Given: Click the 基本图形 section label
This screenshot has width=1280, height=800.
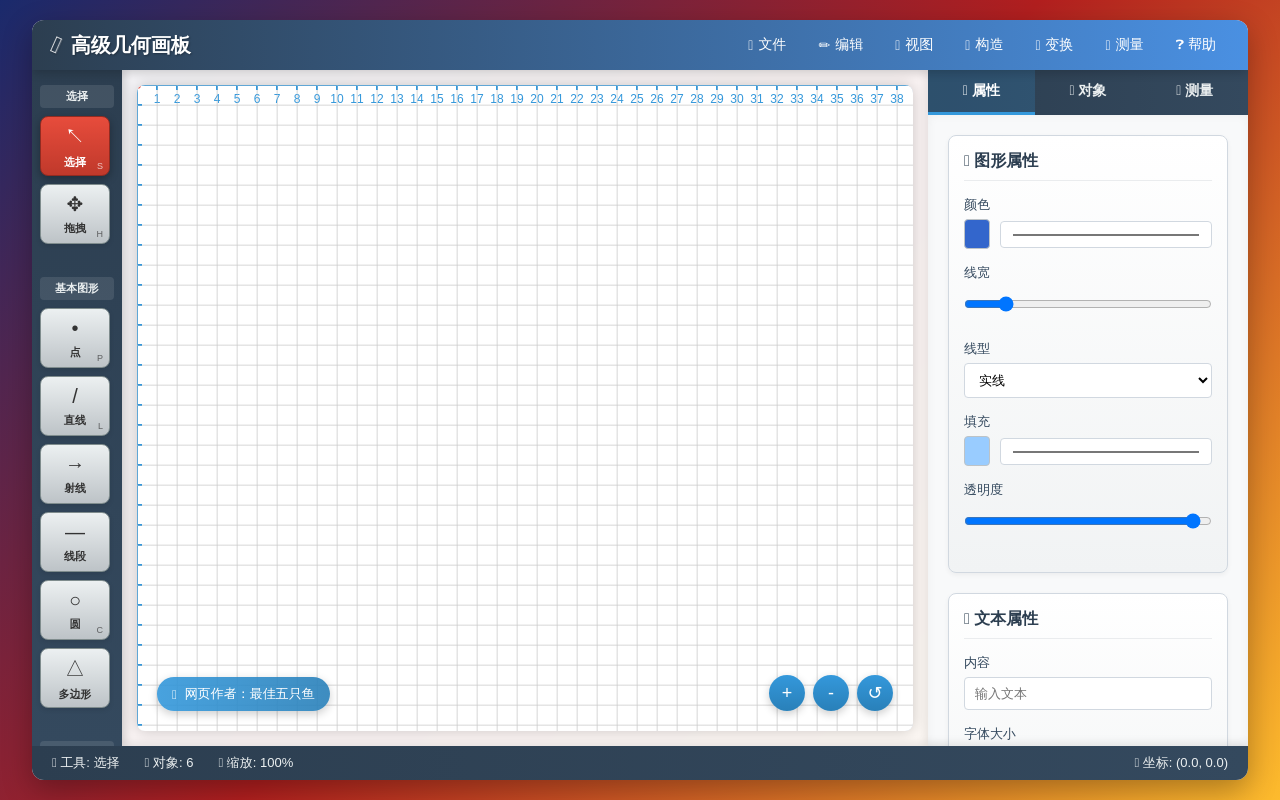Looking at the screenshot, I should pos(77,288).
